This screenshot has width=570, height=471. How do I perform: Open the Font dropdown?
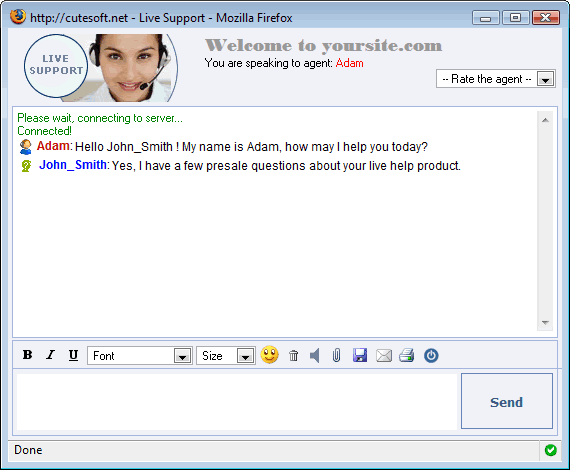[140, 356]
